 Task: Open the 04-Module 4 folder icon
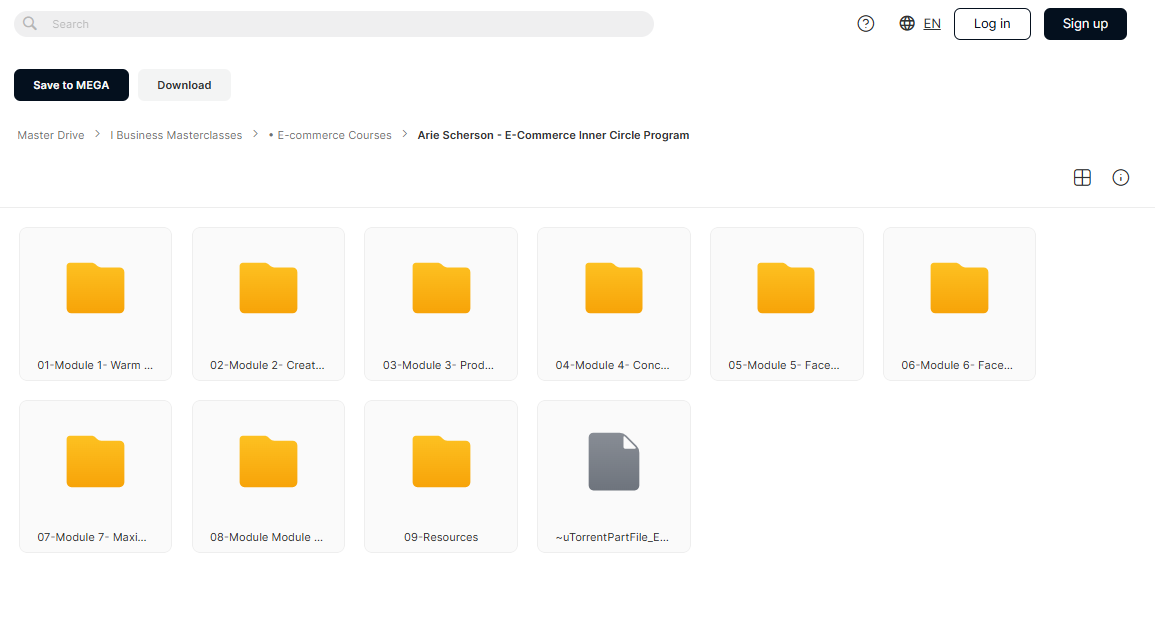point(614,288)
